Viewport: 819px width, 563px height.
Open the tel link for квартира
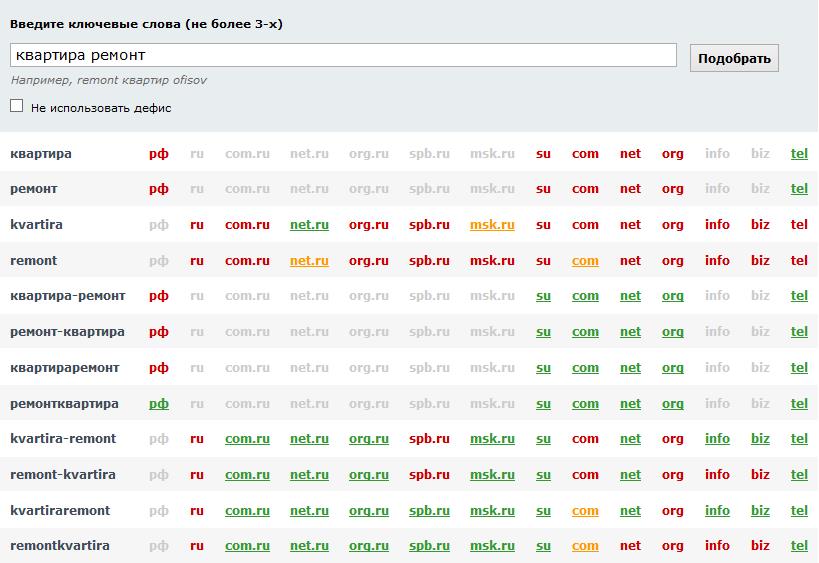coord(799,154)
